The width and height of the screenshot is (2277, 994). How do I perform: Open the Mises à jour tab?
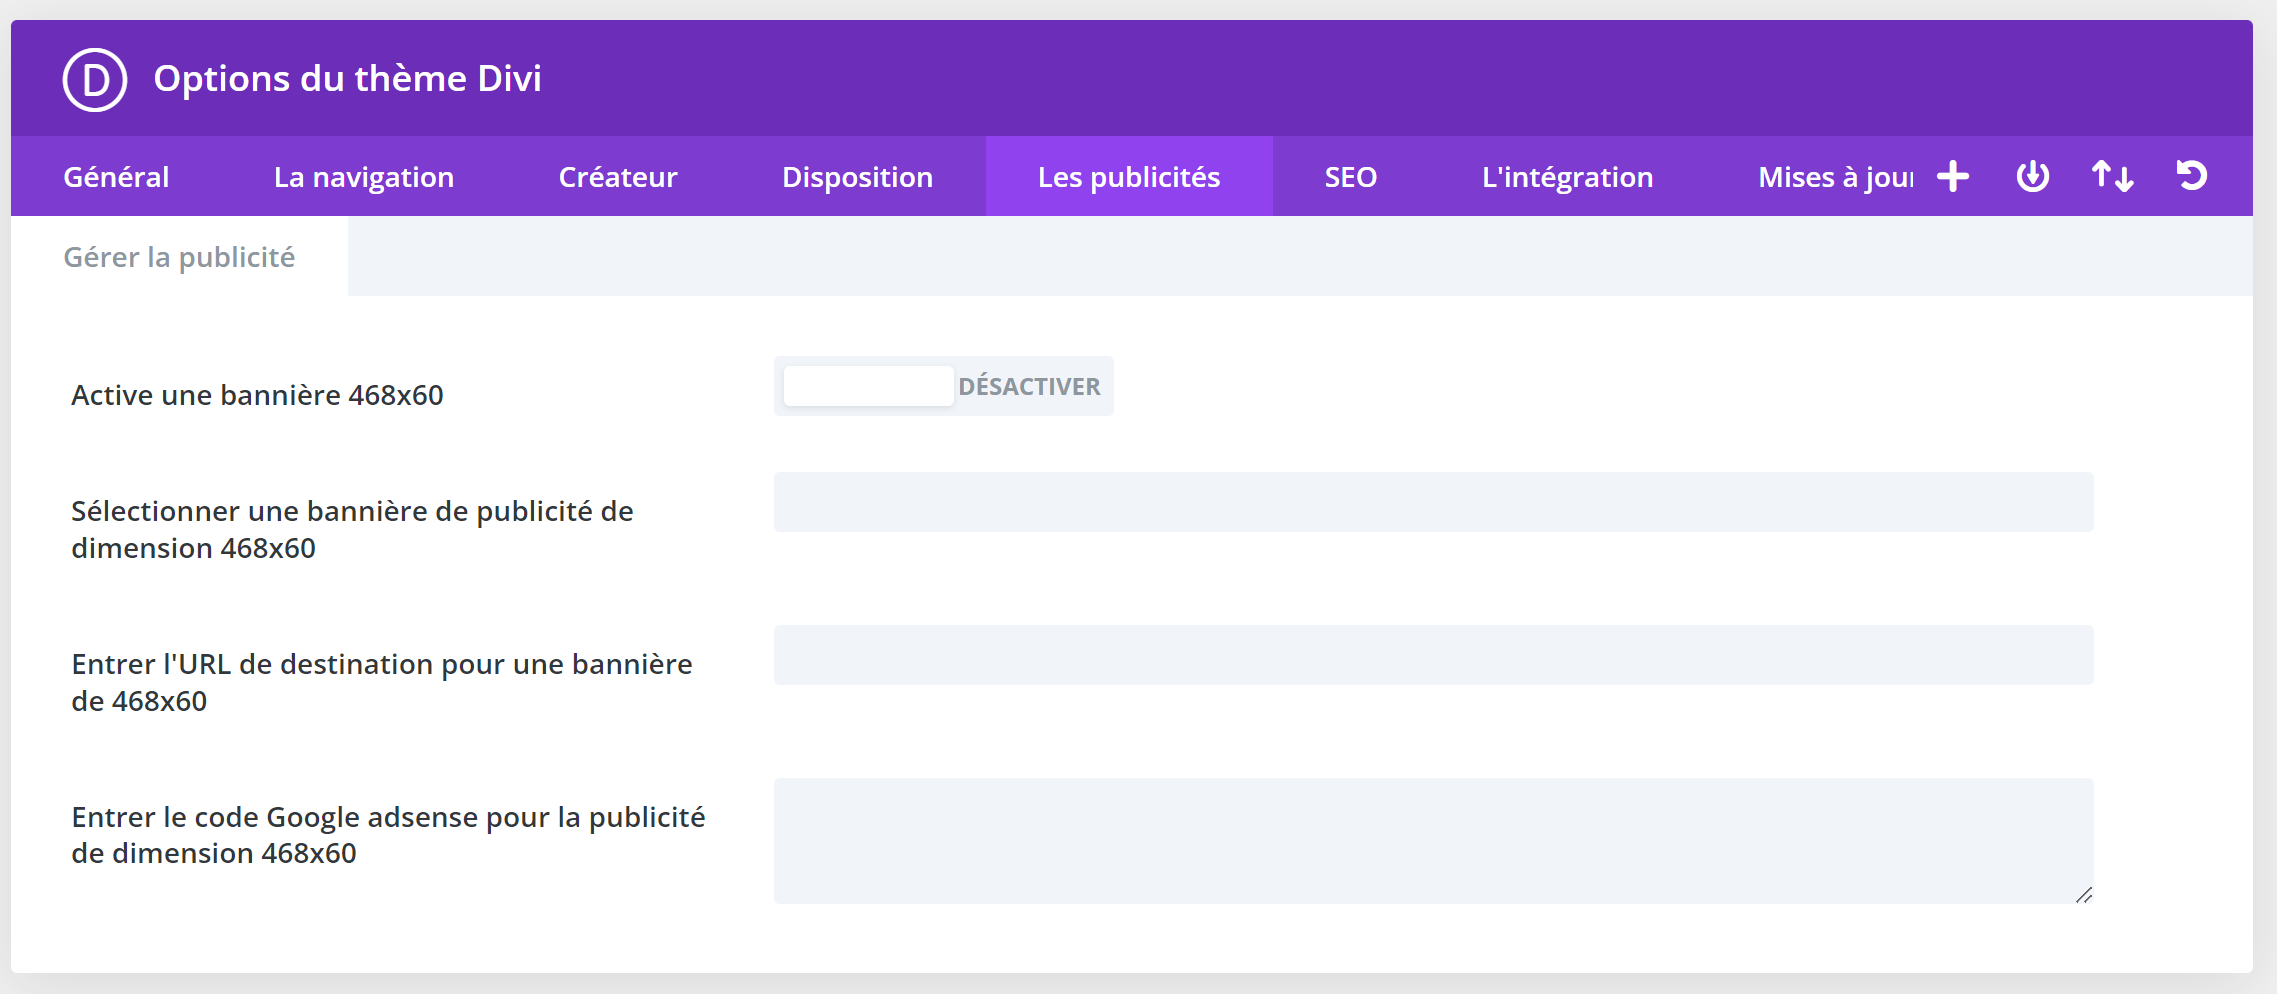(x=1836, y=177)
